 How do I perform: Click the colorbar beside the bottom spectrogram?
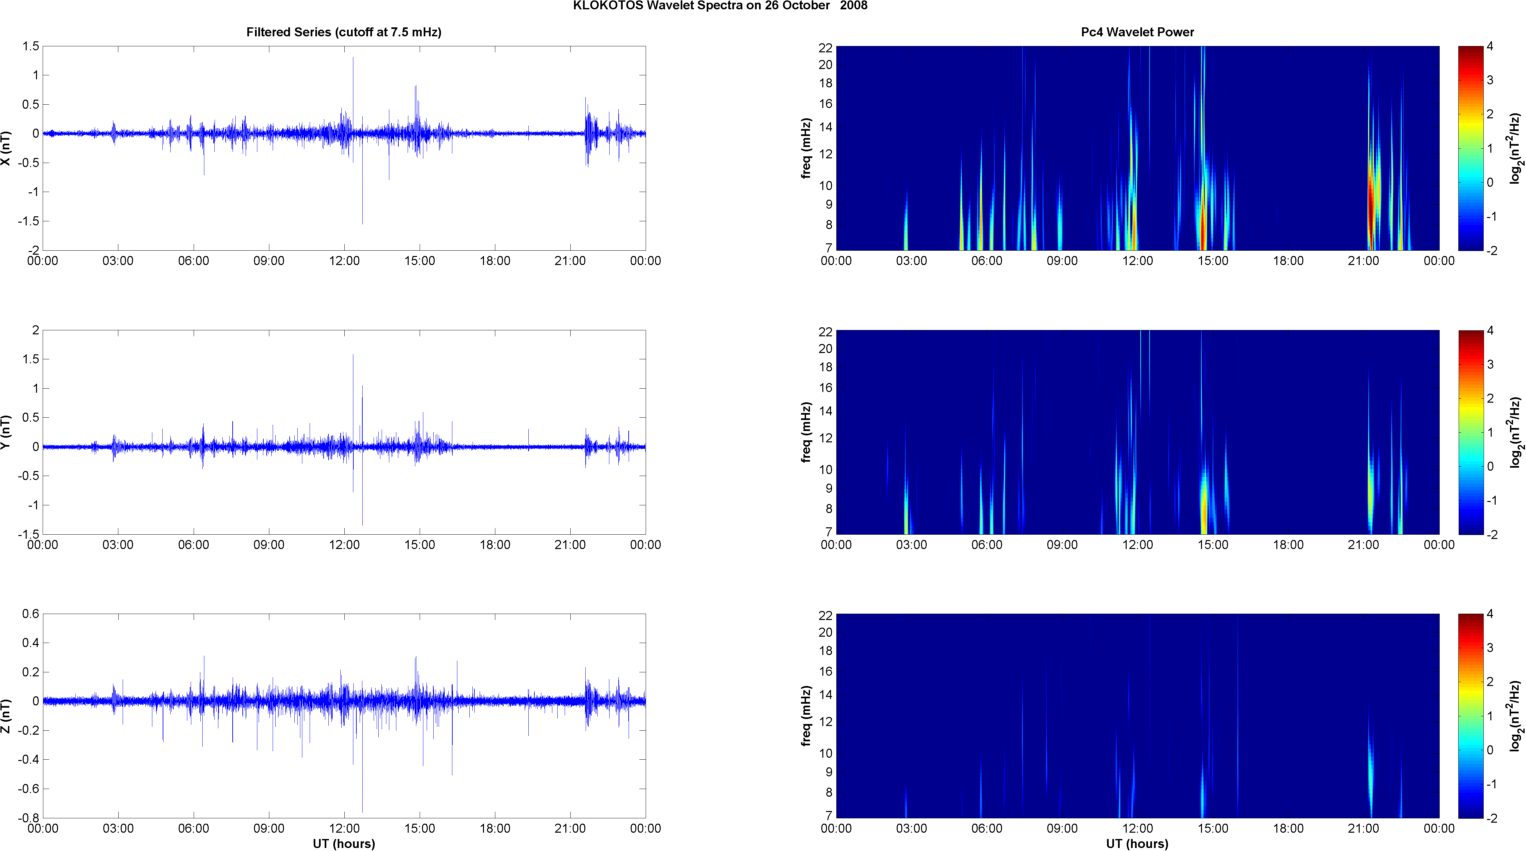[x=1470, y=716]
